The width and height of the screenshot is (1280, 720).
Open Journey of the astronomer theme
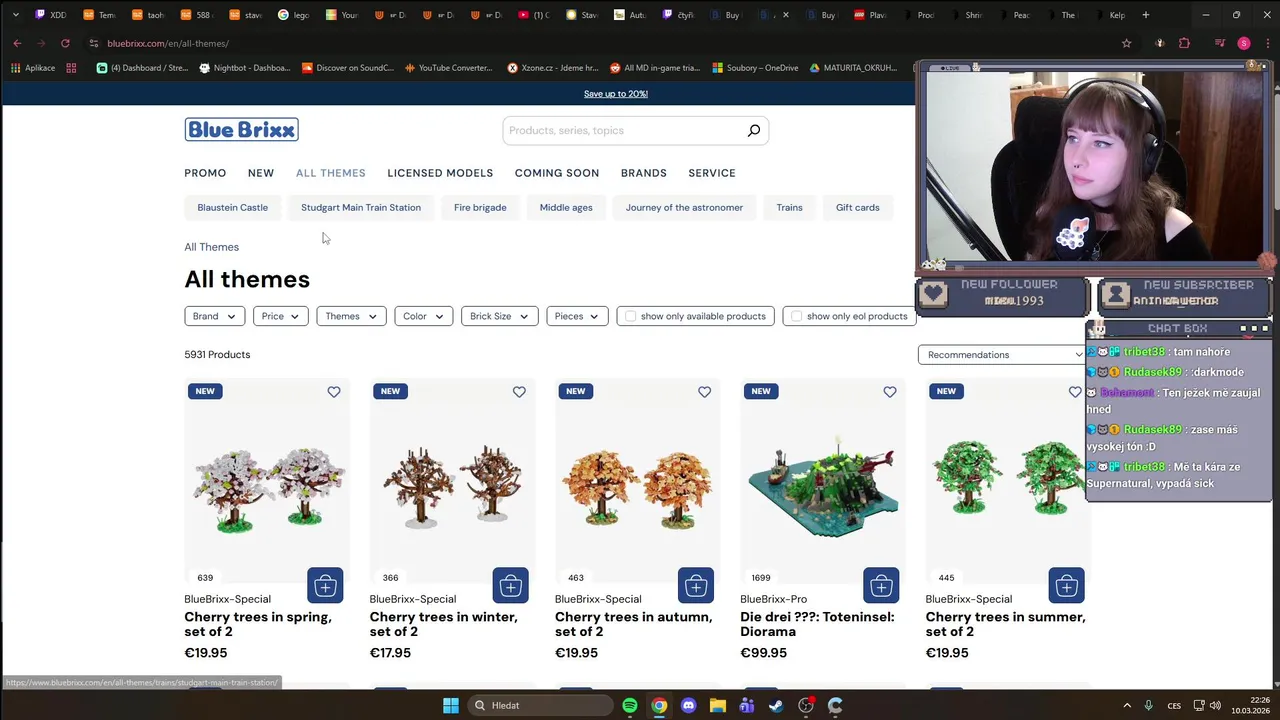click(x=684, y=207)
